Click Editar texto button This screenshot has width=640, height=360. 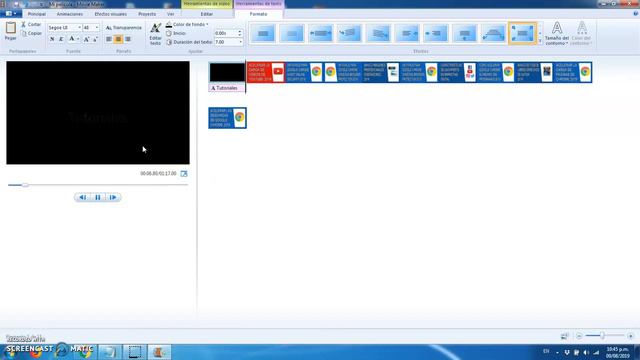[156, 33]
